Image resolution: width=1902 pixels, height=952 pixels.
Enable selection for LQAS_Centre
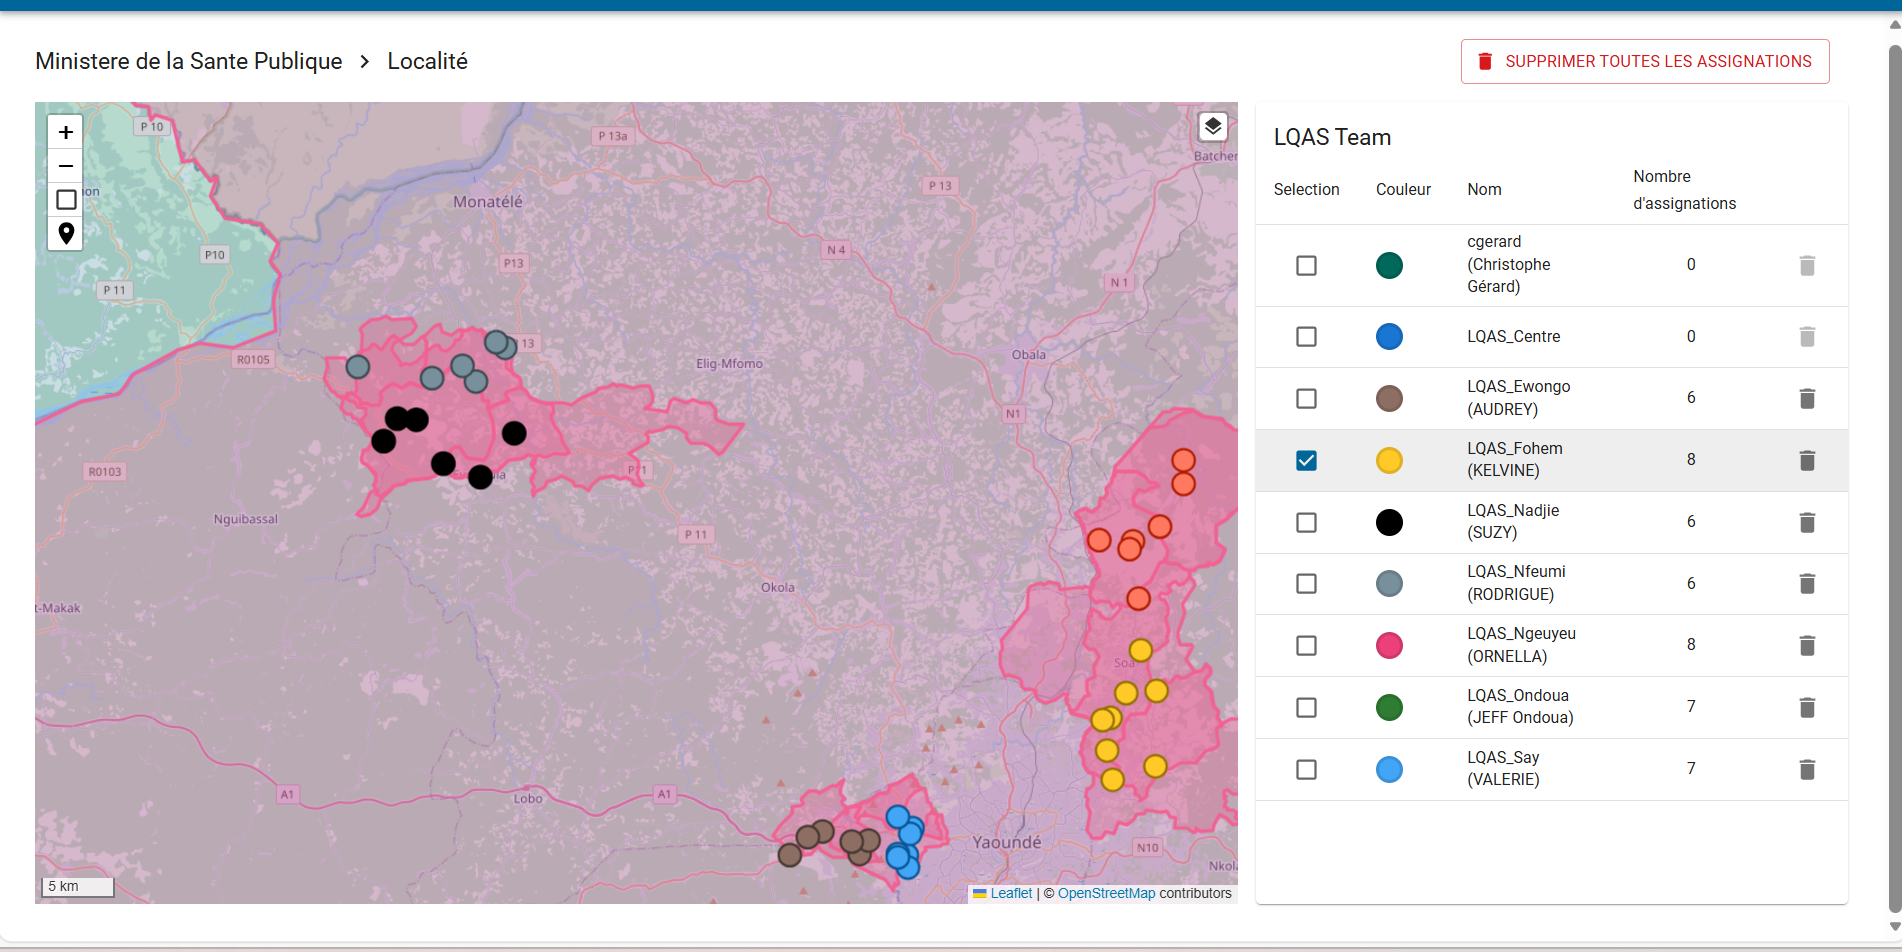pyautogui.click(x=1306, y=336)
